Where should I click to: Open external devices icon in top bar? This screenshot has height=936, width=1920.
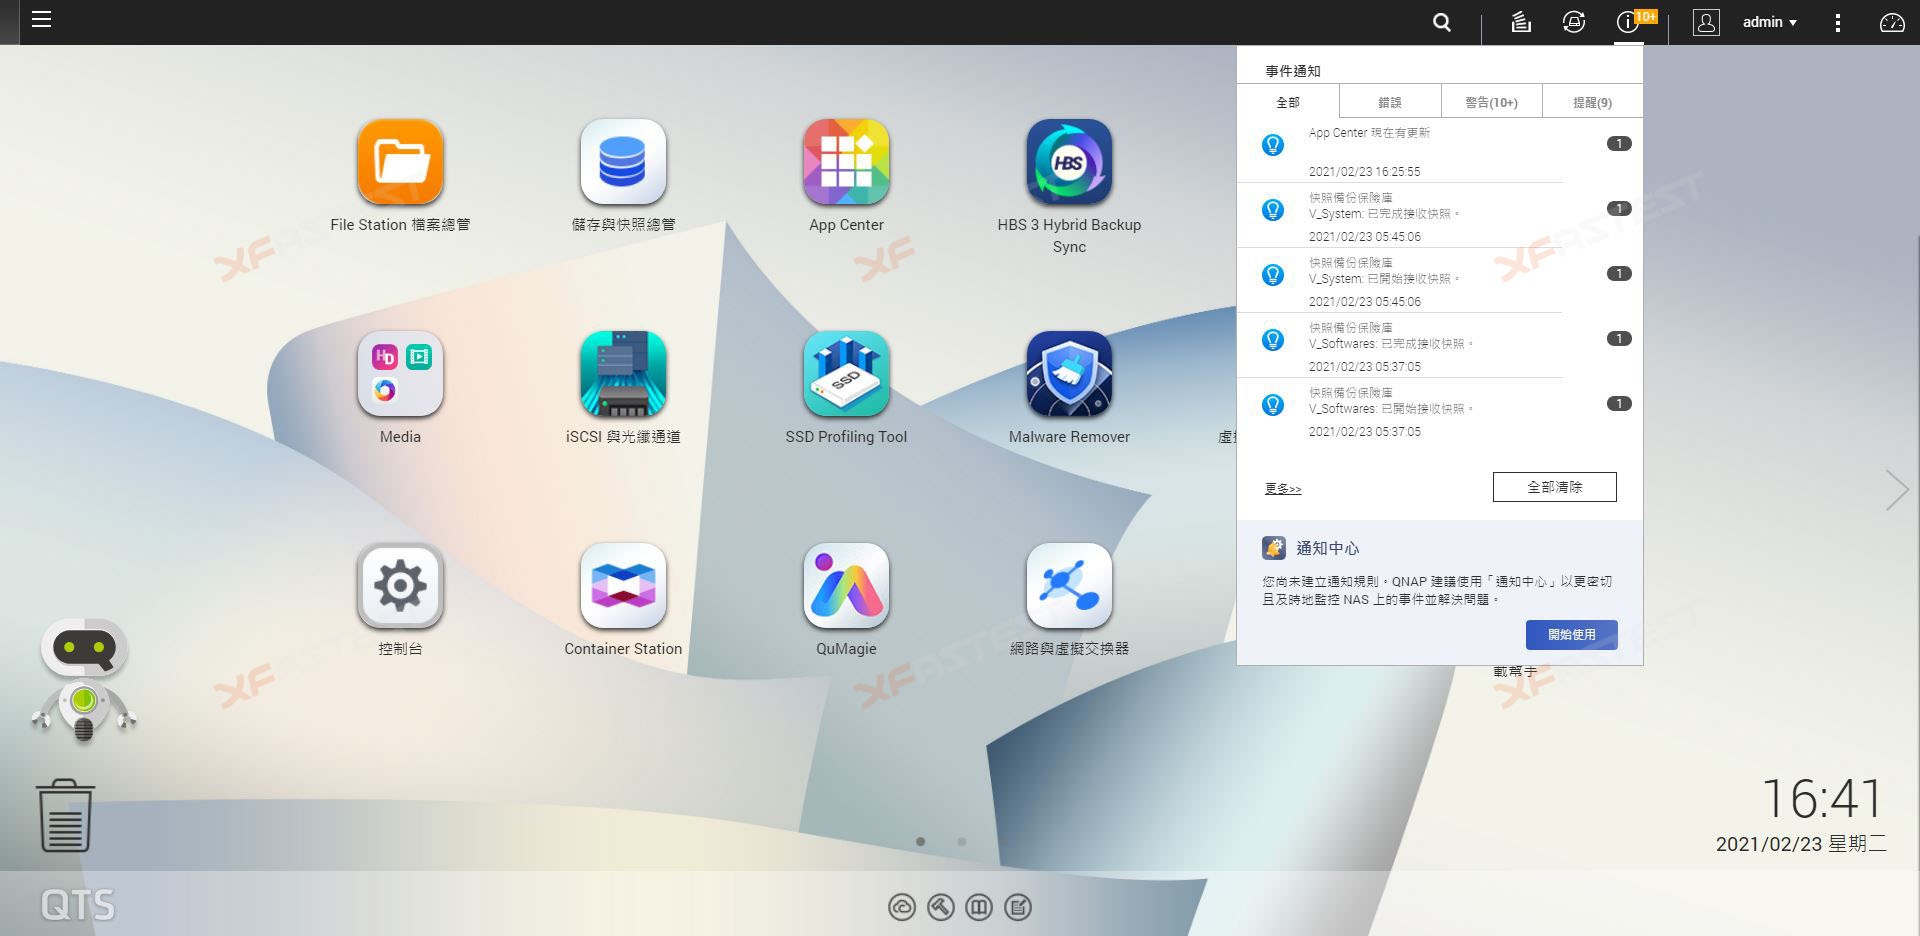tap(1574, 22)
